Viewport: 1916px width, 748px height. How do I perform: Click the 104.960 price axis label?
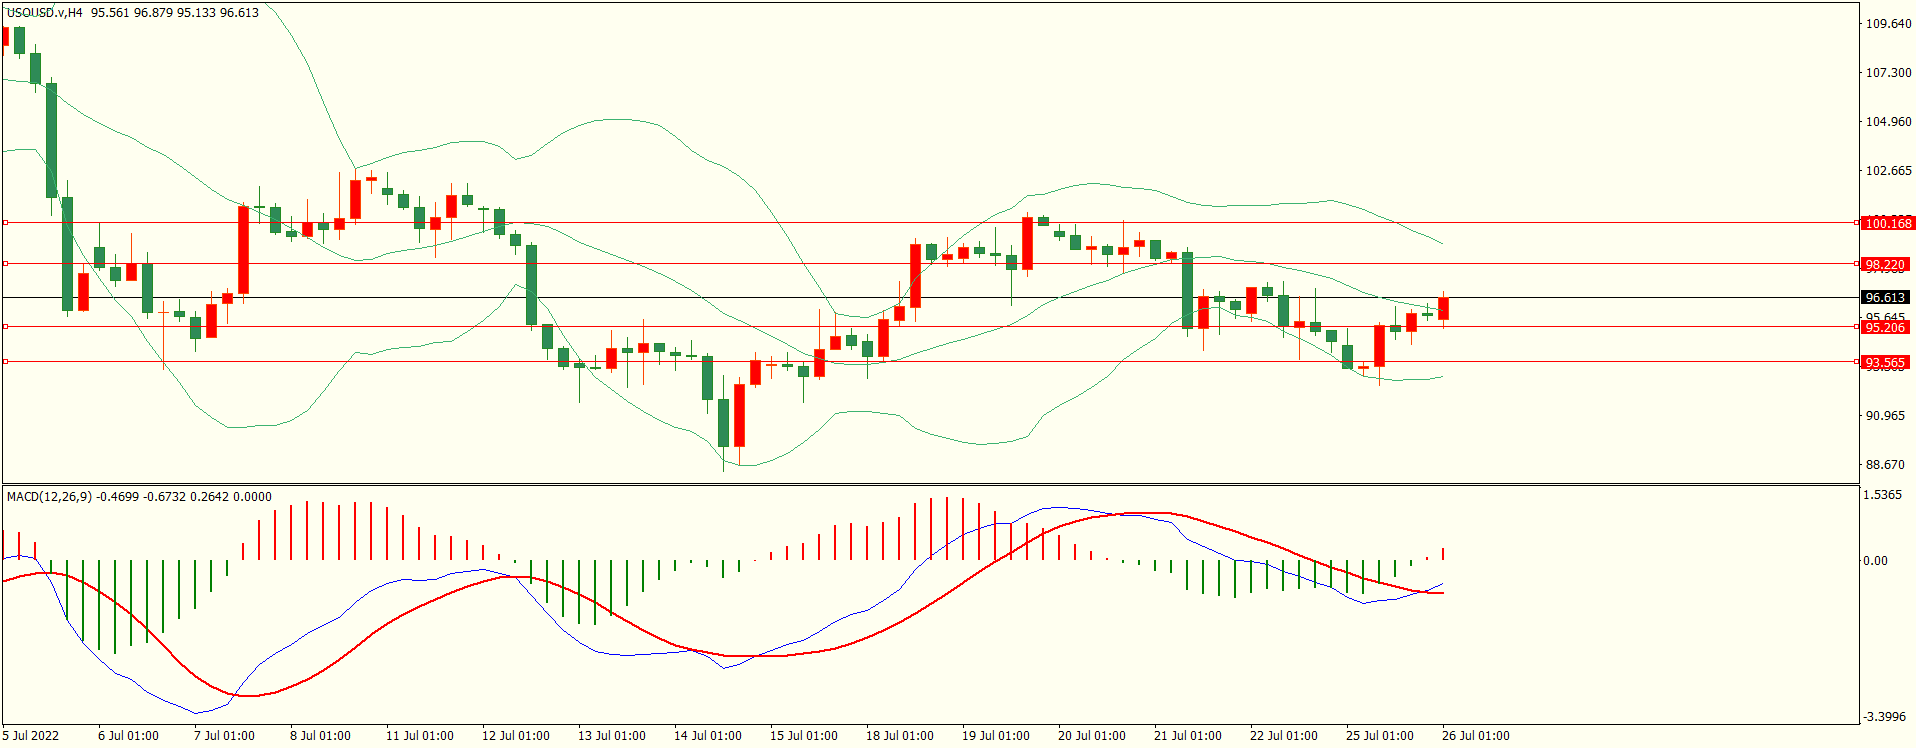pyautogui.click(x=1888, y=122)
